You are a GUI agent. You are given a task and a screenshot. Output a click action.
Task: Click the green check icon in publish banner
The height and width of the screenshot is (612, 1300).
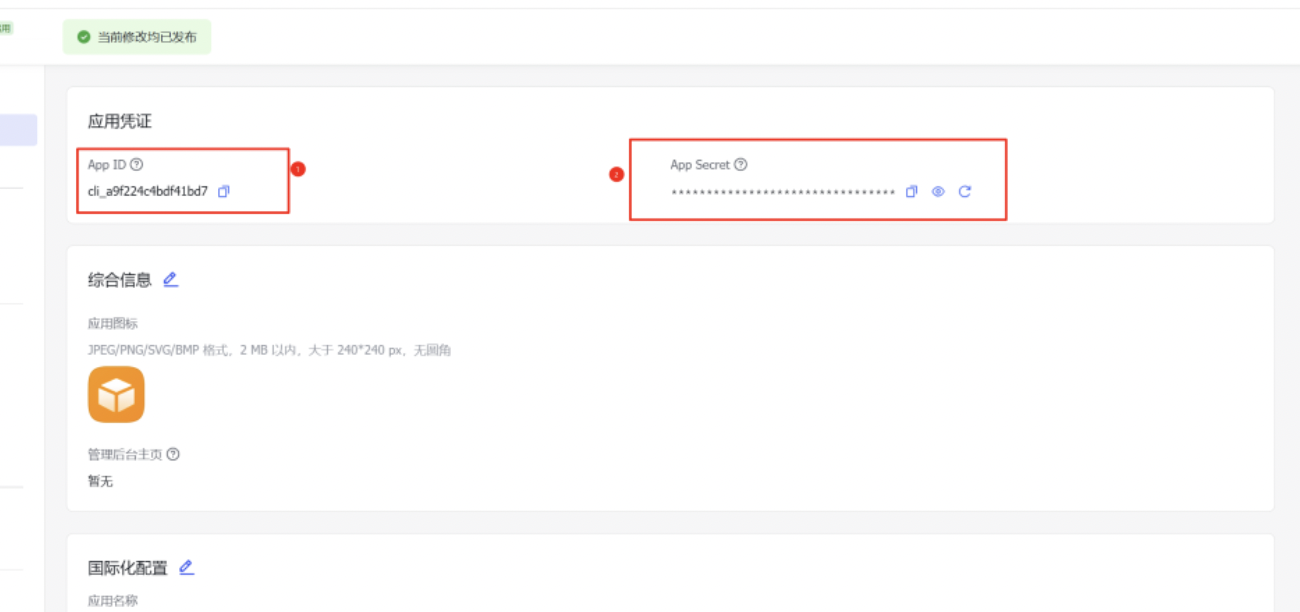84,37
